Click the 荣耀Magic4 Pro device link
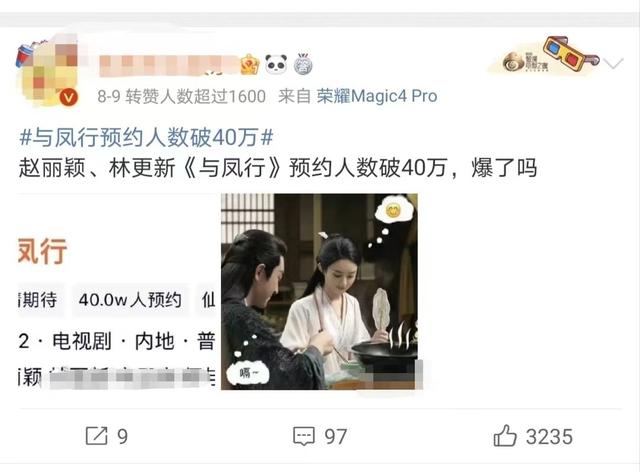640x472 pixels. [x=377, y=96]
